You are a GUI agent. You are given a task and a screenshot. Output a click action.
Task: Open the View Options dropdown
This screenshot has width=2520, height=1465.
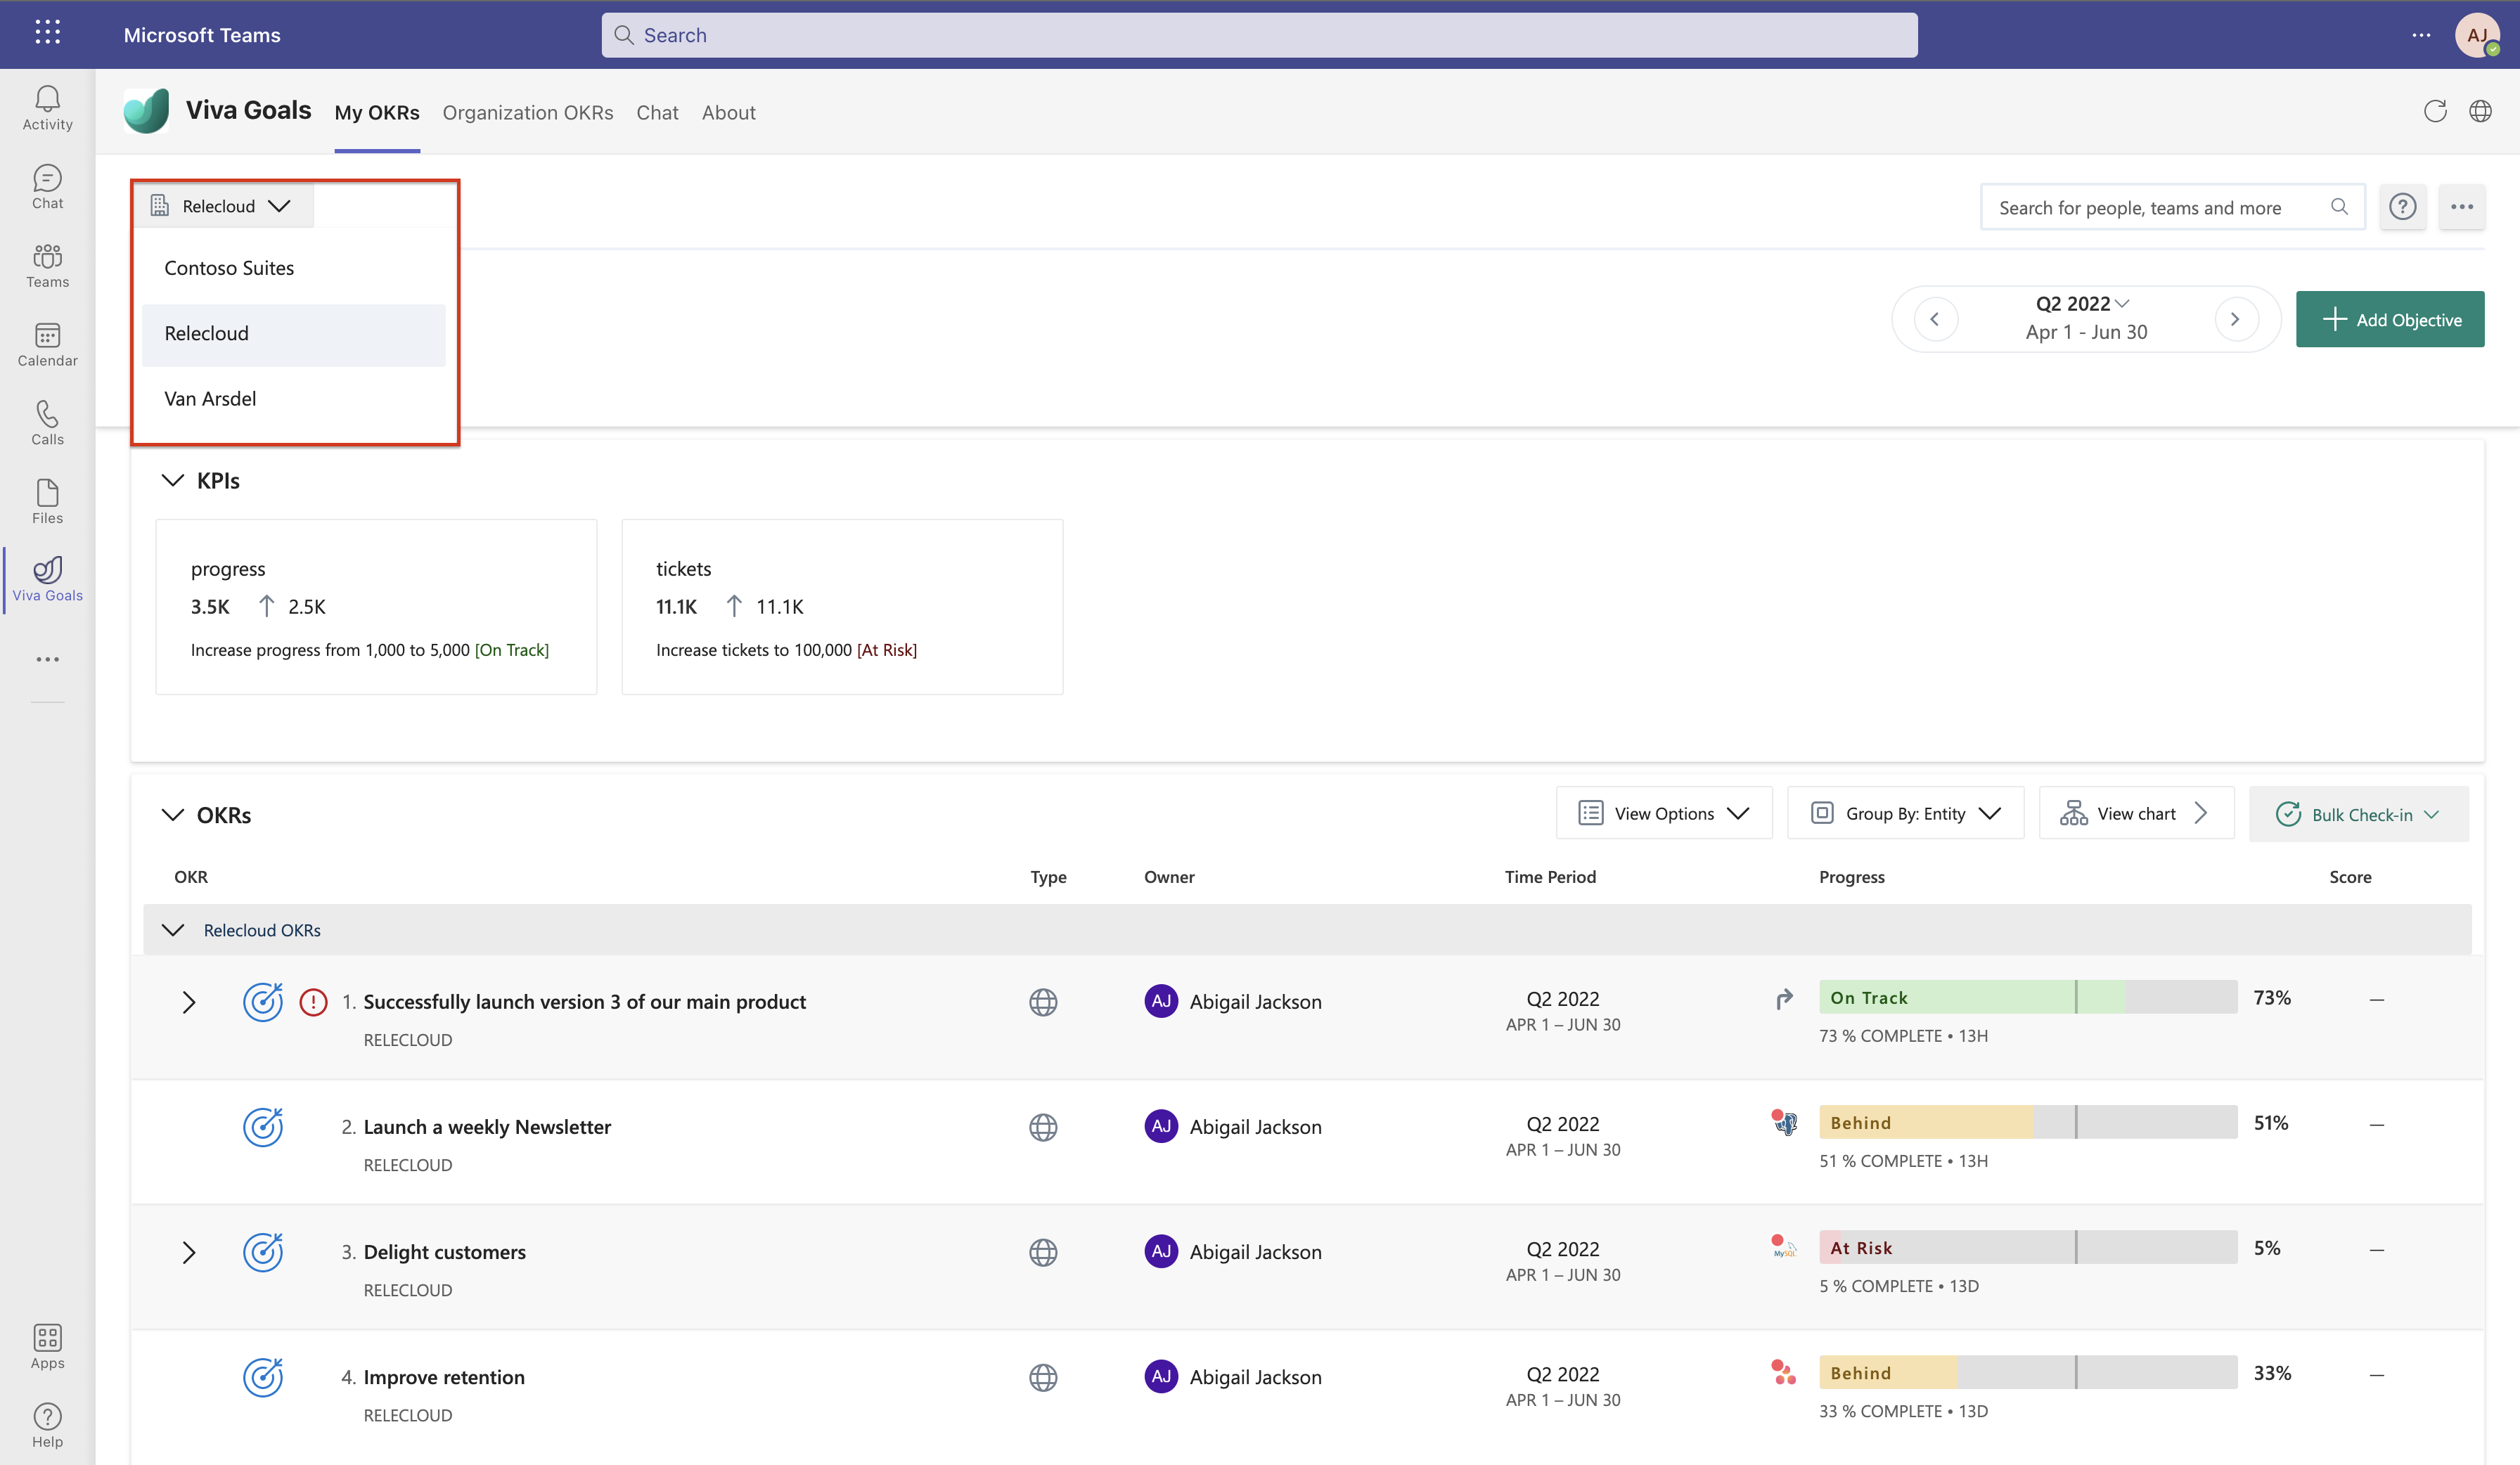(1664, 814)
